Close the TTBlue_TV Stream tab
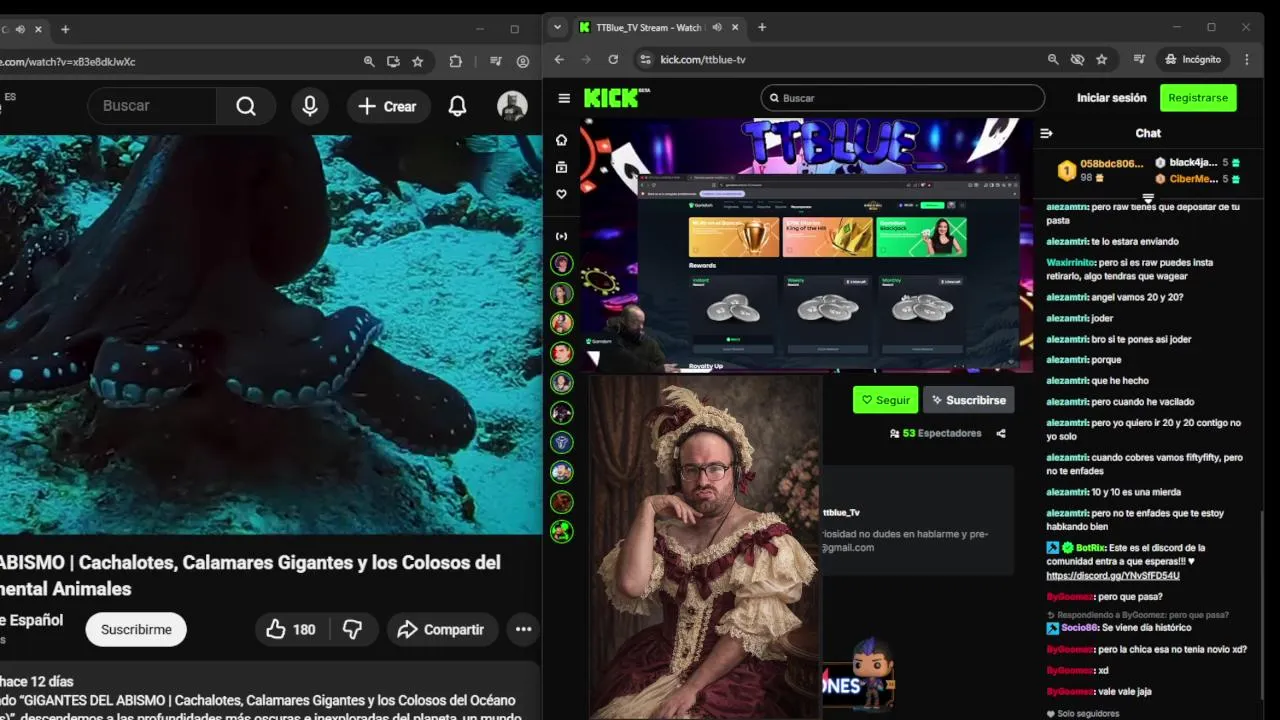 [736, 28]
